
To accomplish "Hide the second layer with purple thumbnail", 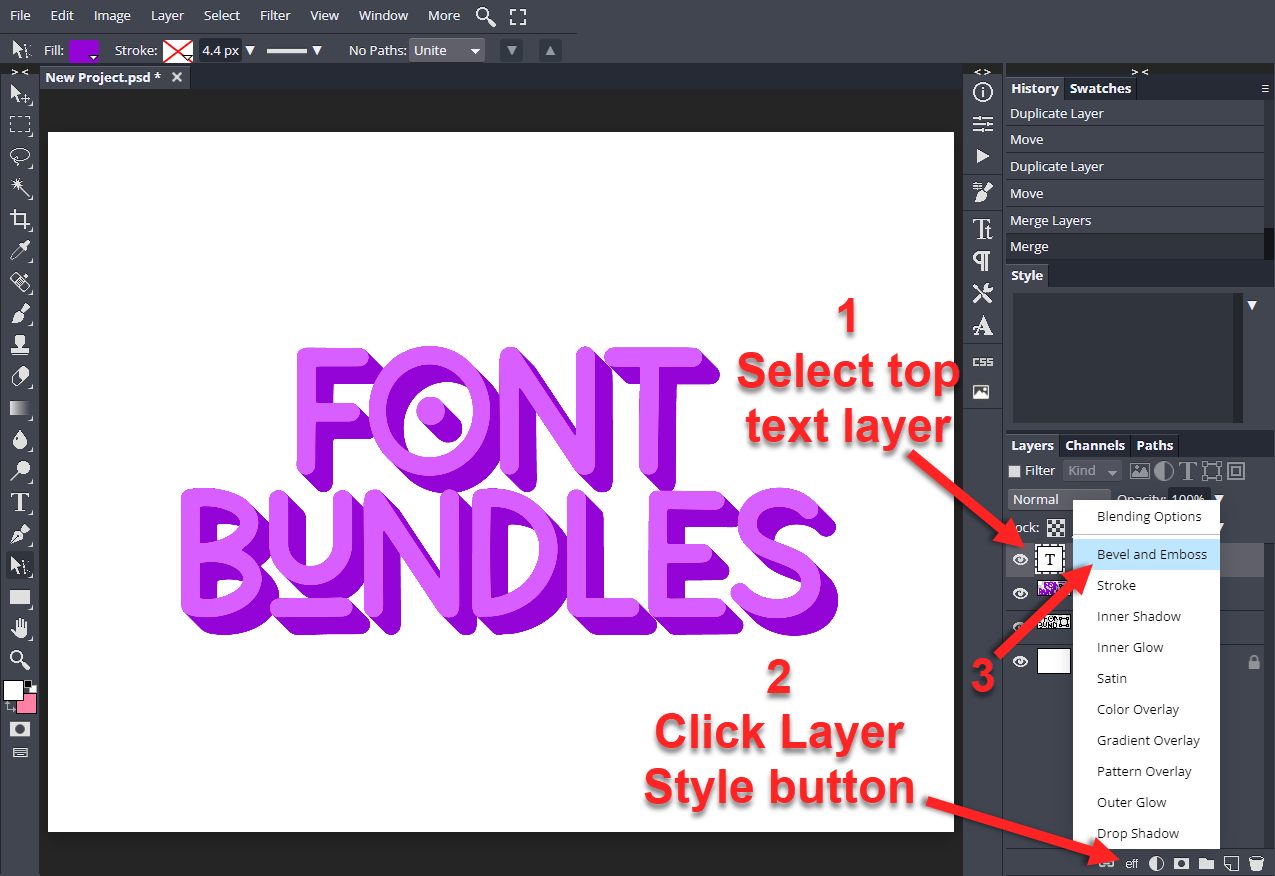I will 1020,594.
